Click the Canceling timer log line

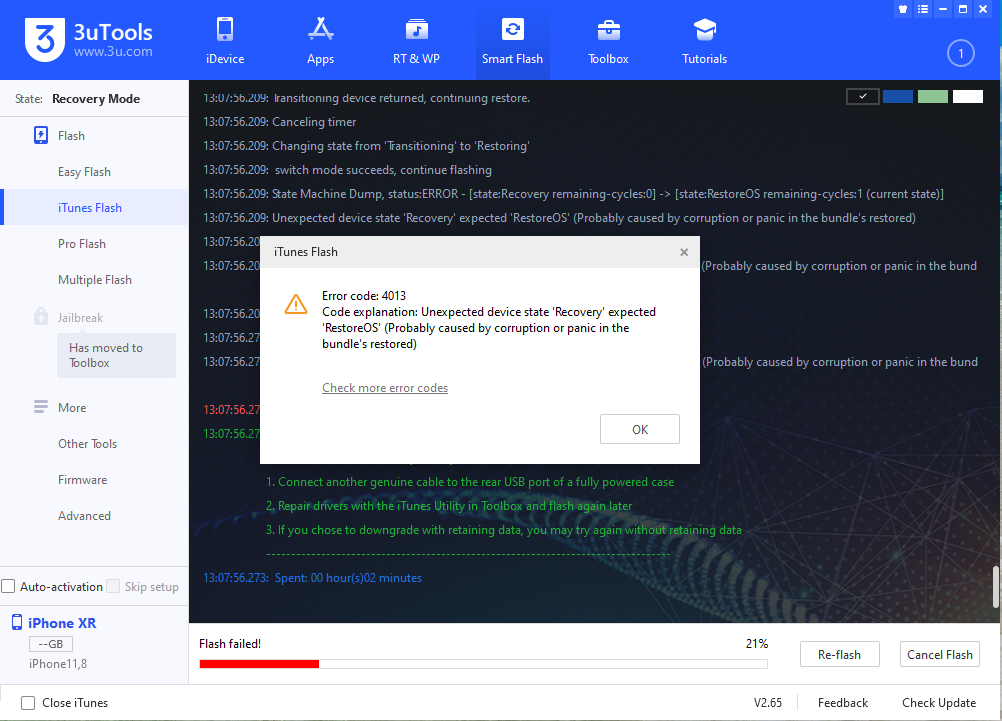tap(280, 121)
